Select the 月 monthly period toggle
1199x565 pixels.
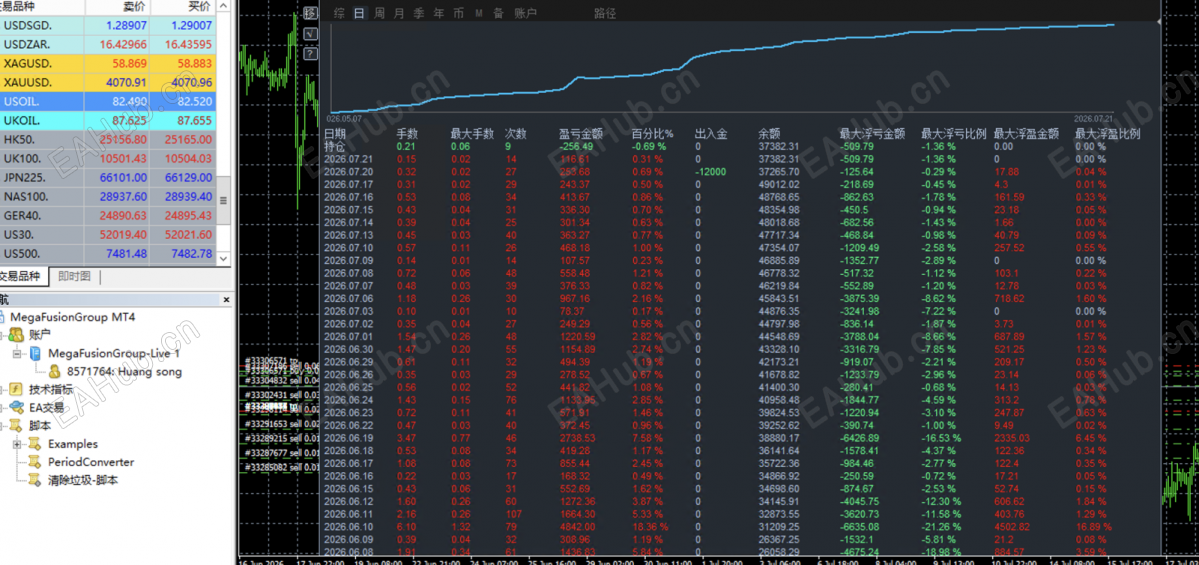[399, 14]
